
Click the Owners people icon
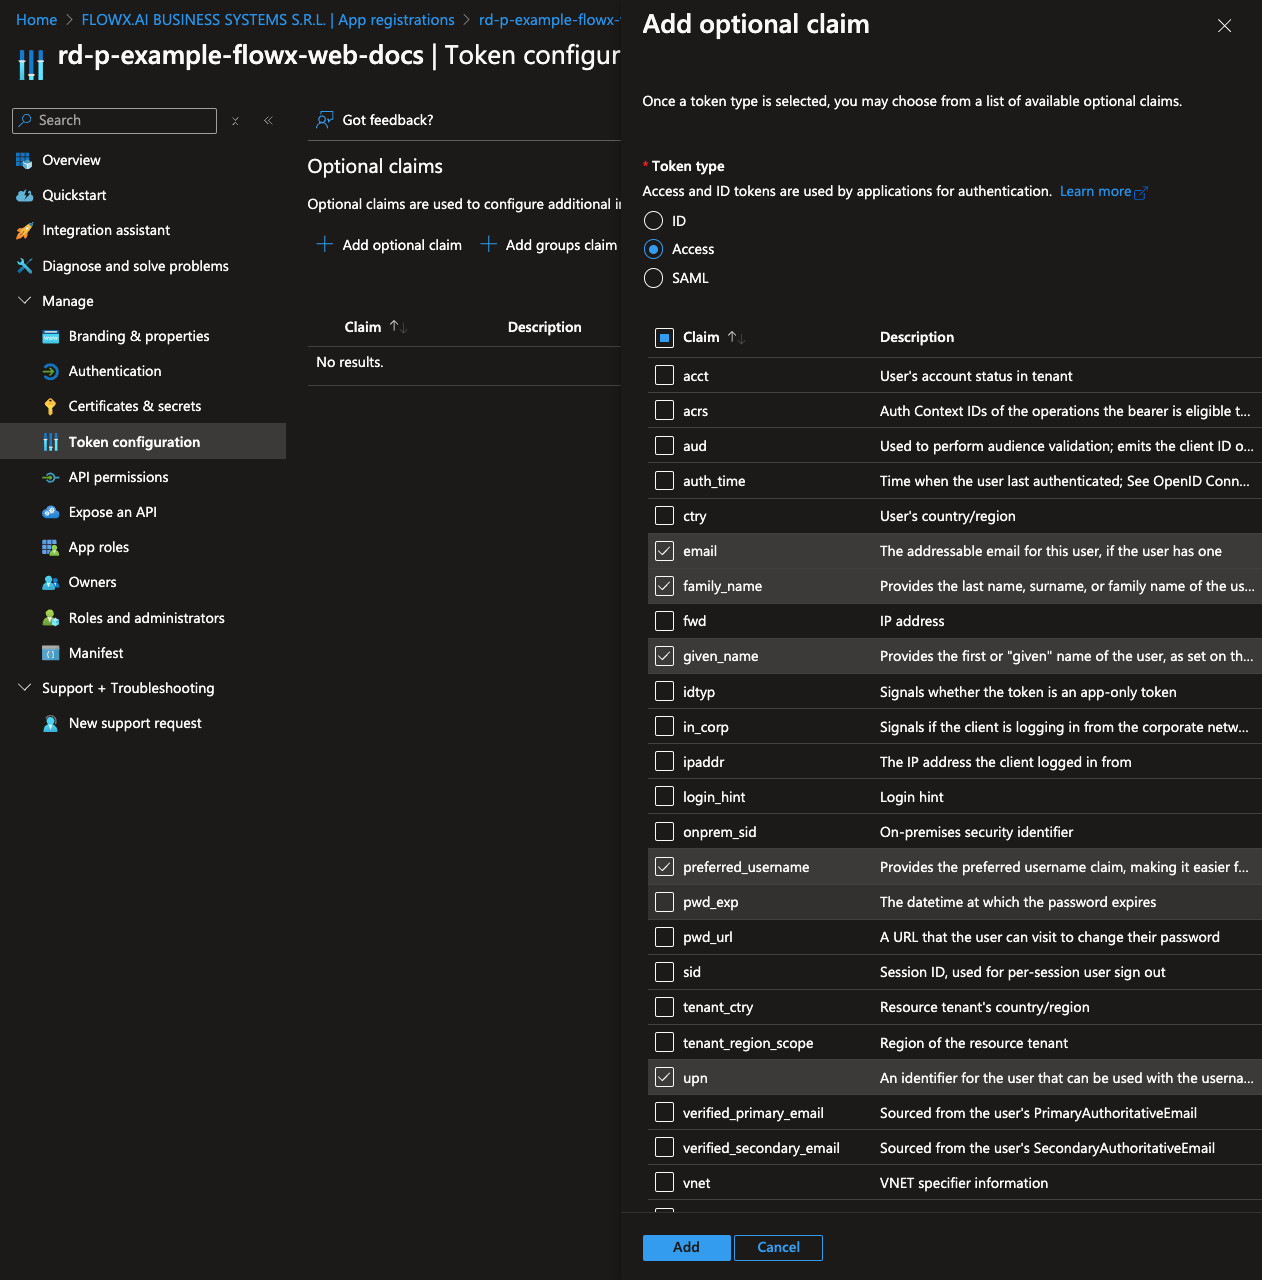[x=50, y=582]
